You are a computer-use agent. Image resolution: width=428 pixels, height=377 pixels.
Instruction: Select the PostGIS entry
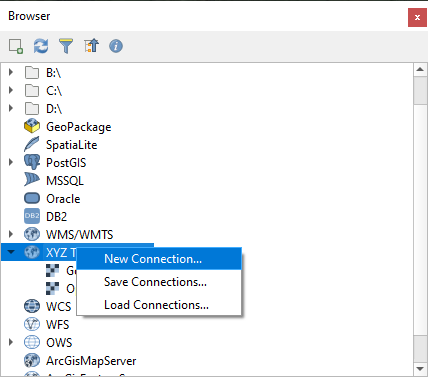pos(66,163)
